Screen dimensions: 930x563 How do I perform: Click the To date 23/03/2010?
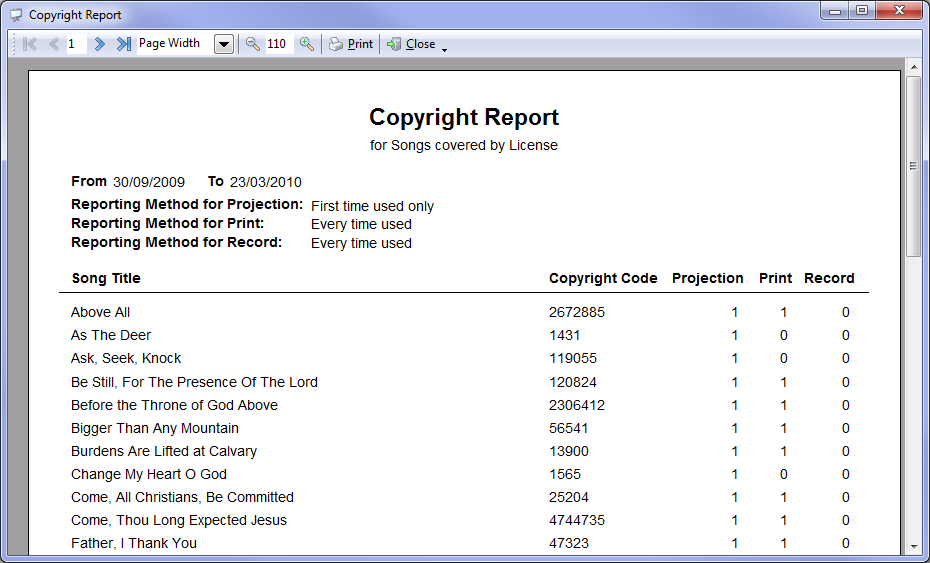coord(266,182)
